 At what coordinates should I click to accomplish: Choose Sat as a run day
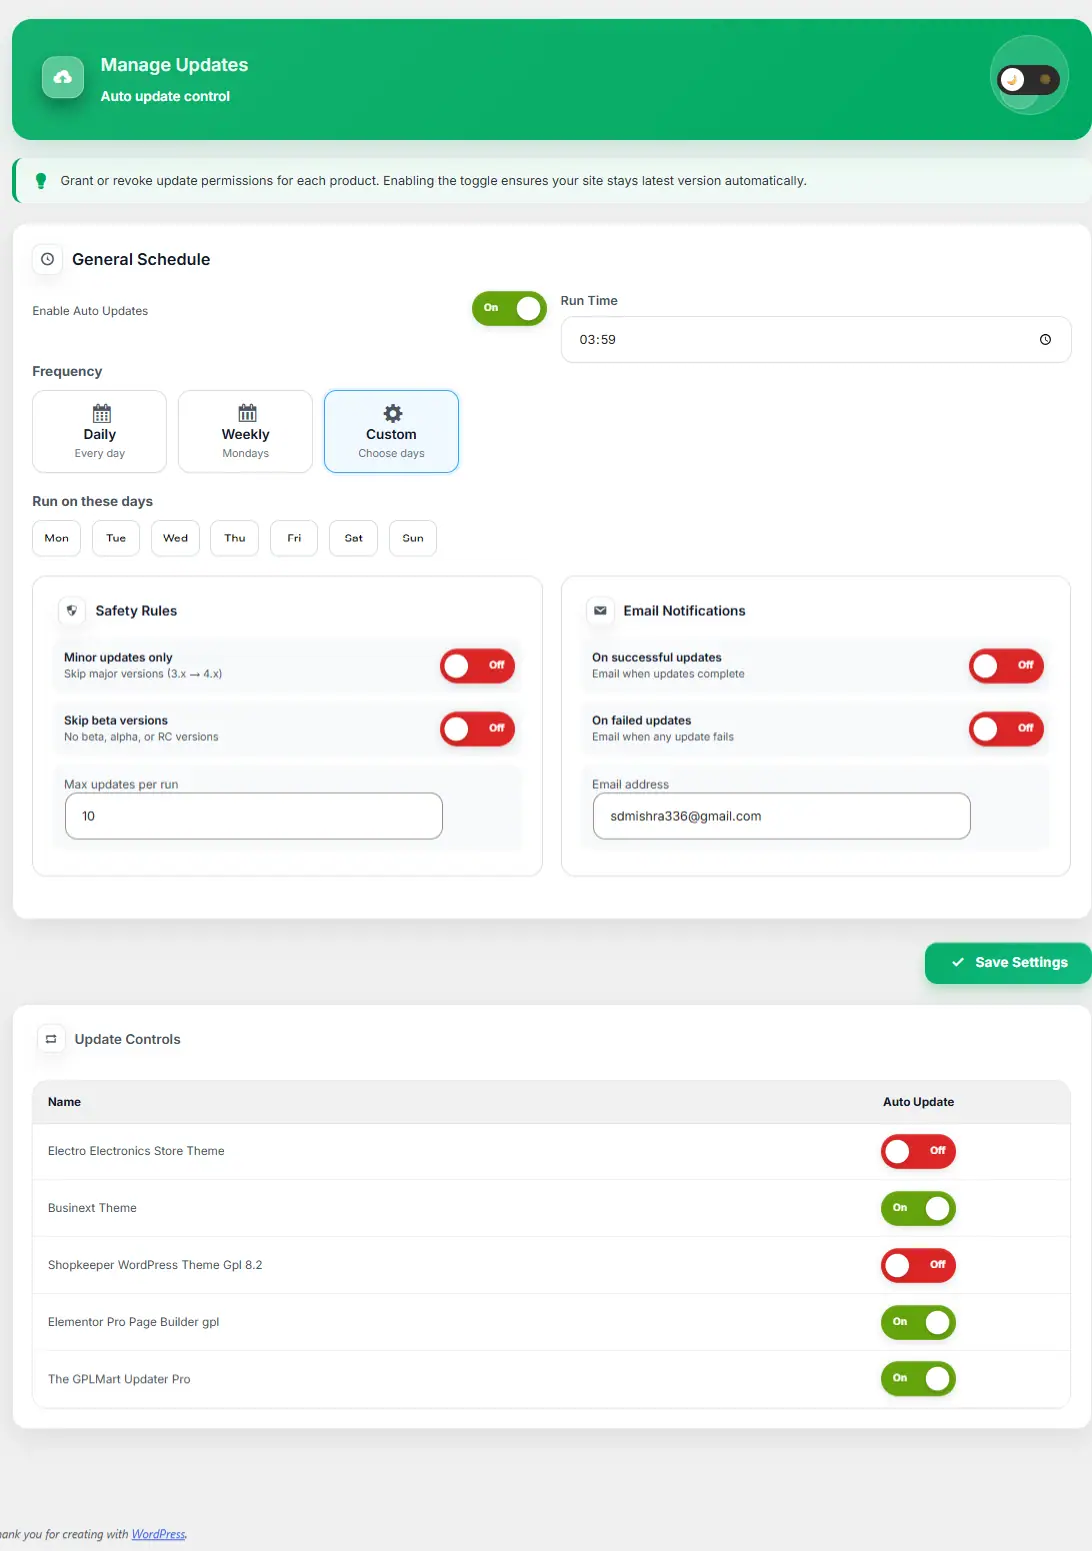click(x=353, y=538)
